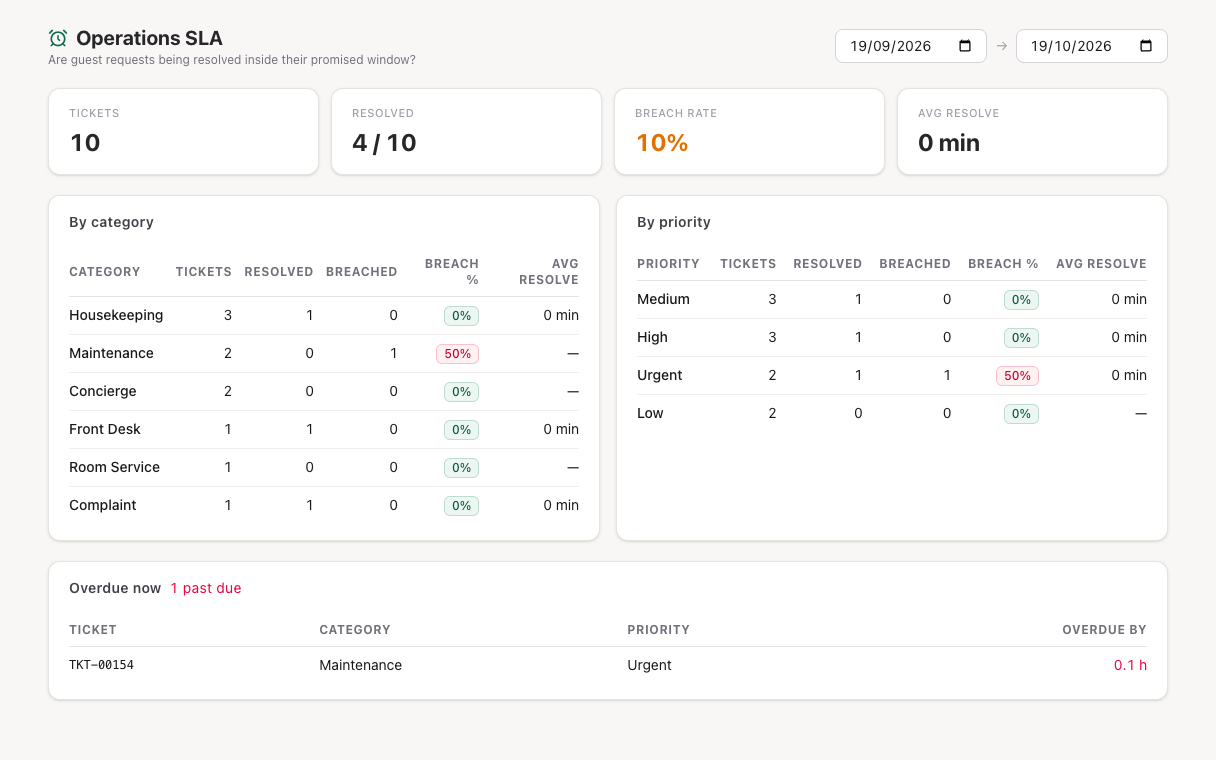Click the Overdue now heading
The height and width of the screenshot is (760, 1216).
click(x=115, y=588)
